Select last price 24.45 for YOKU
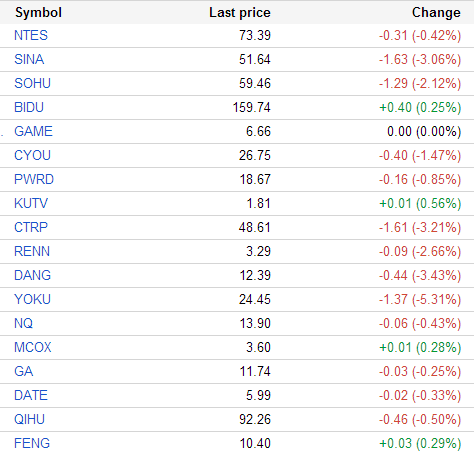Screen dimensions: 474x453 (255, 299)
